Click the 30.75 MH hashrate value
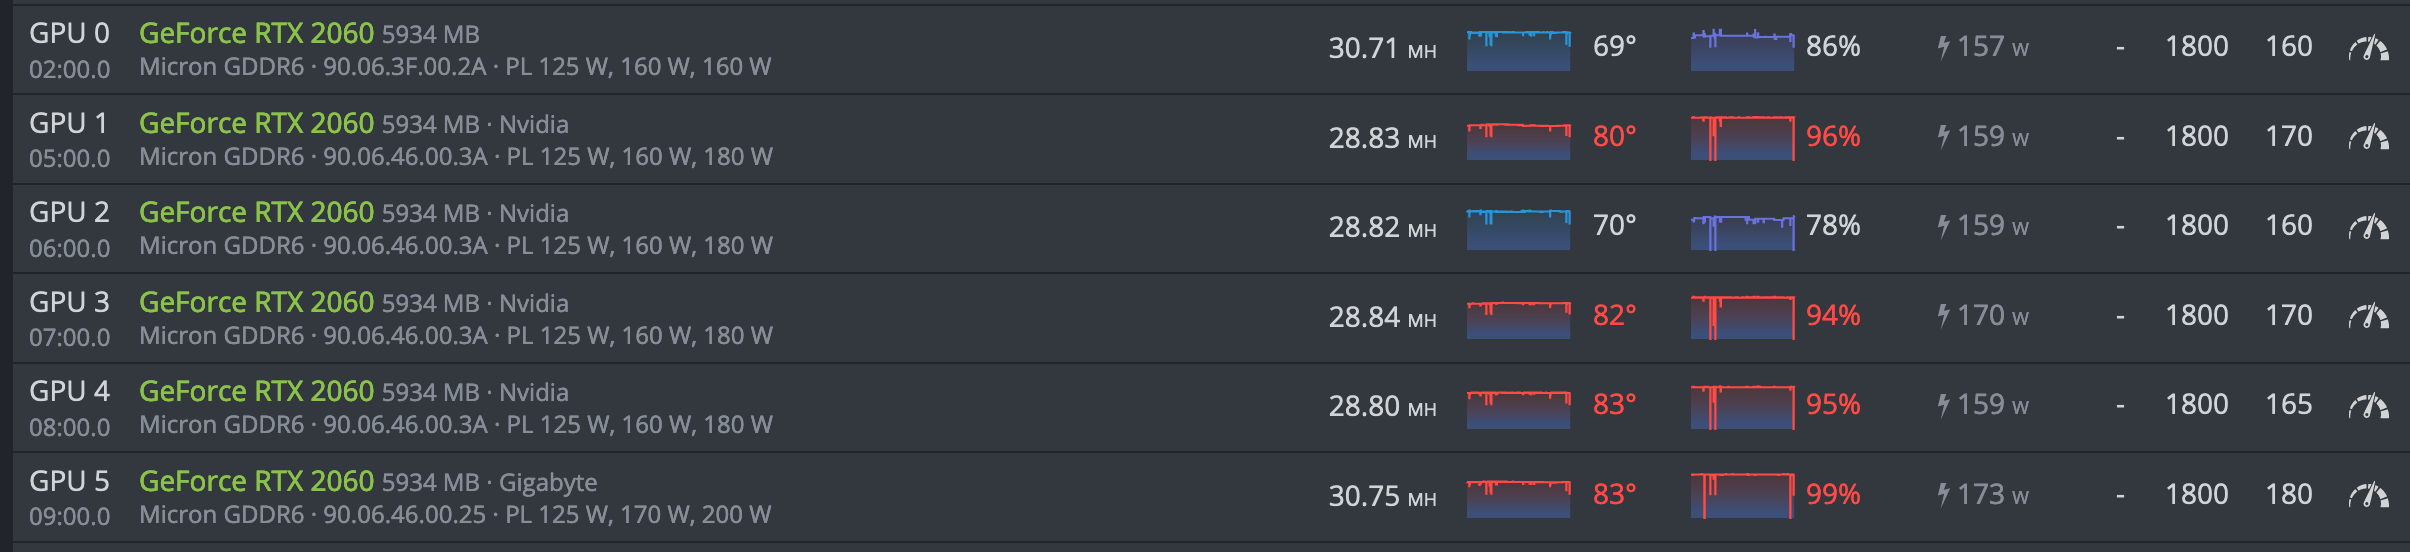2410x552 pixels. click(x=1381, y=496)
